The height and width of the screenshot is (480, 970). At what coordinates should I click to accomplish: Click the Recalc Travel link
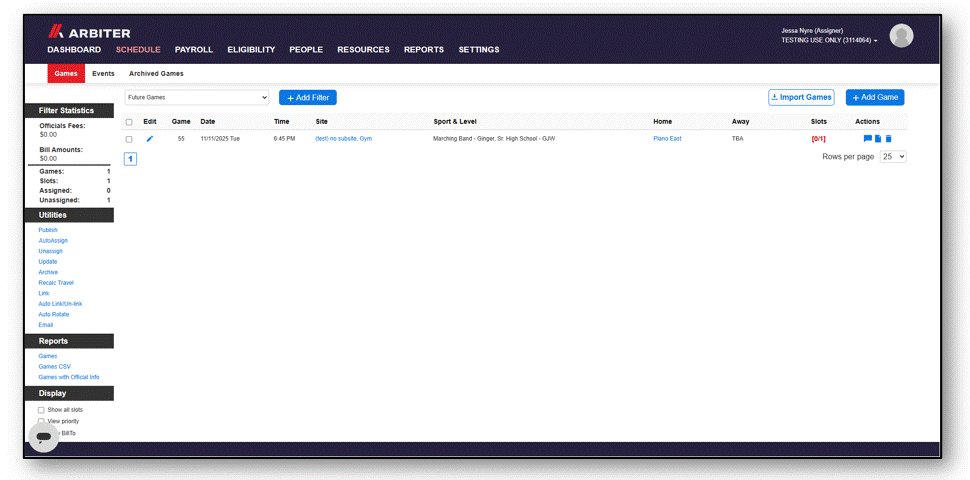56,283
